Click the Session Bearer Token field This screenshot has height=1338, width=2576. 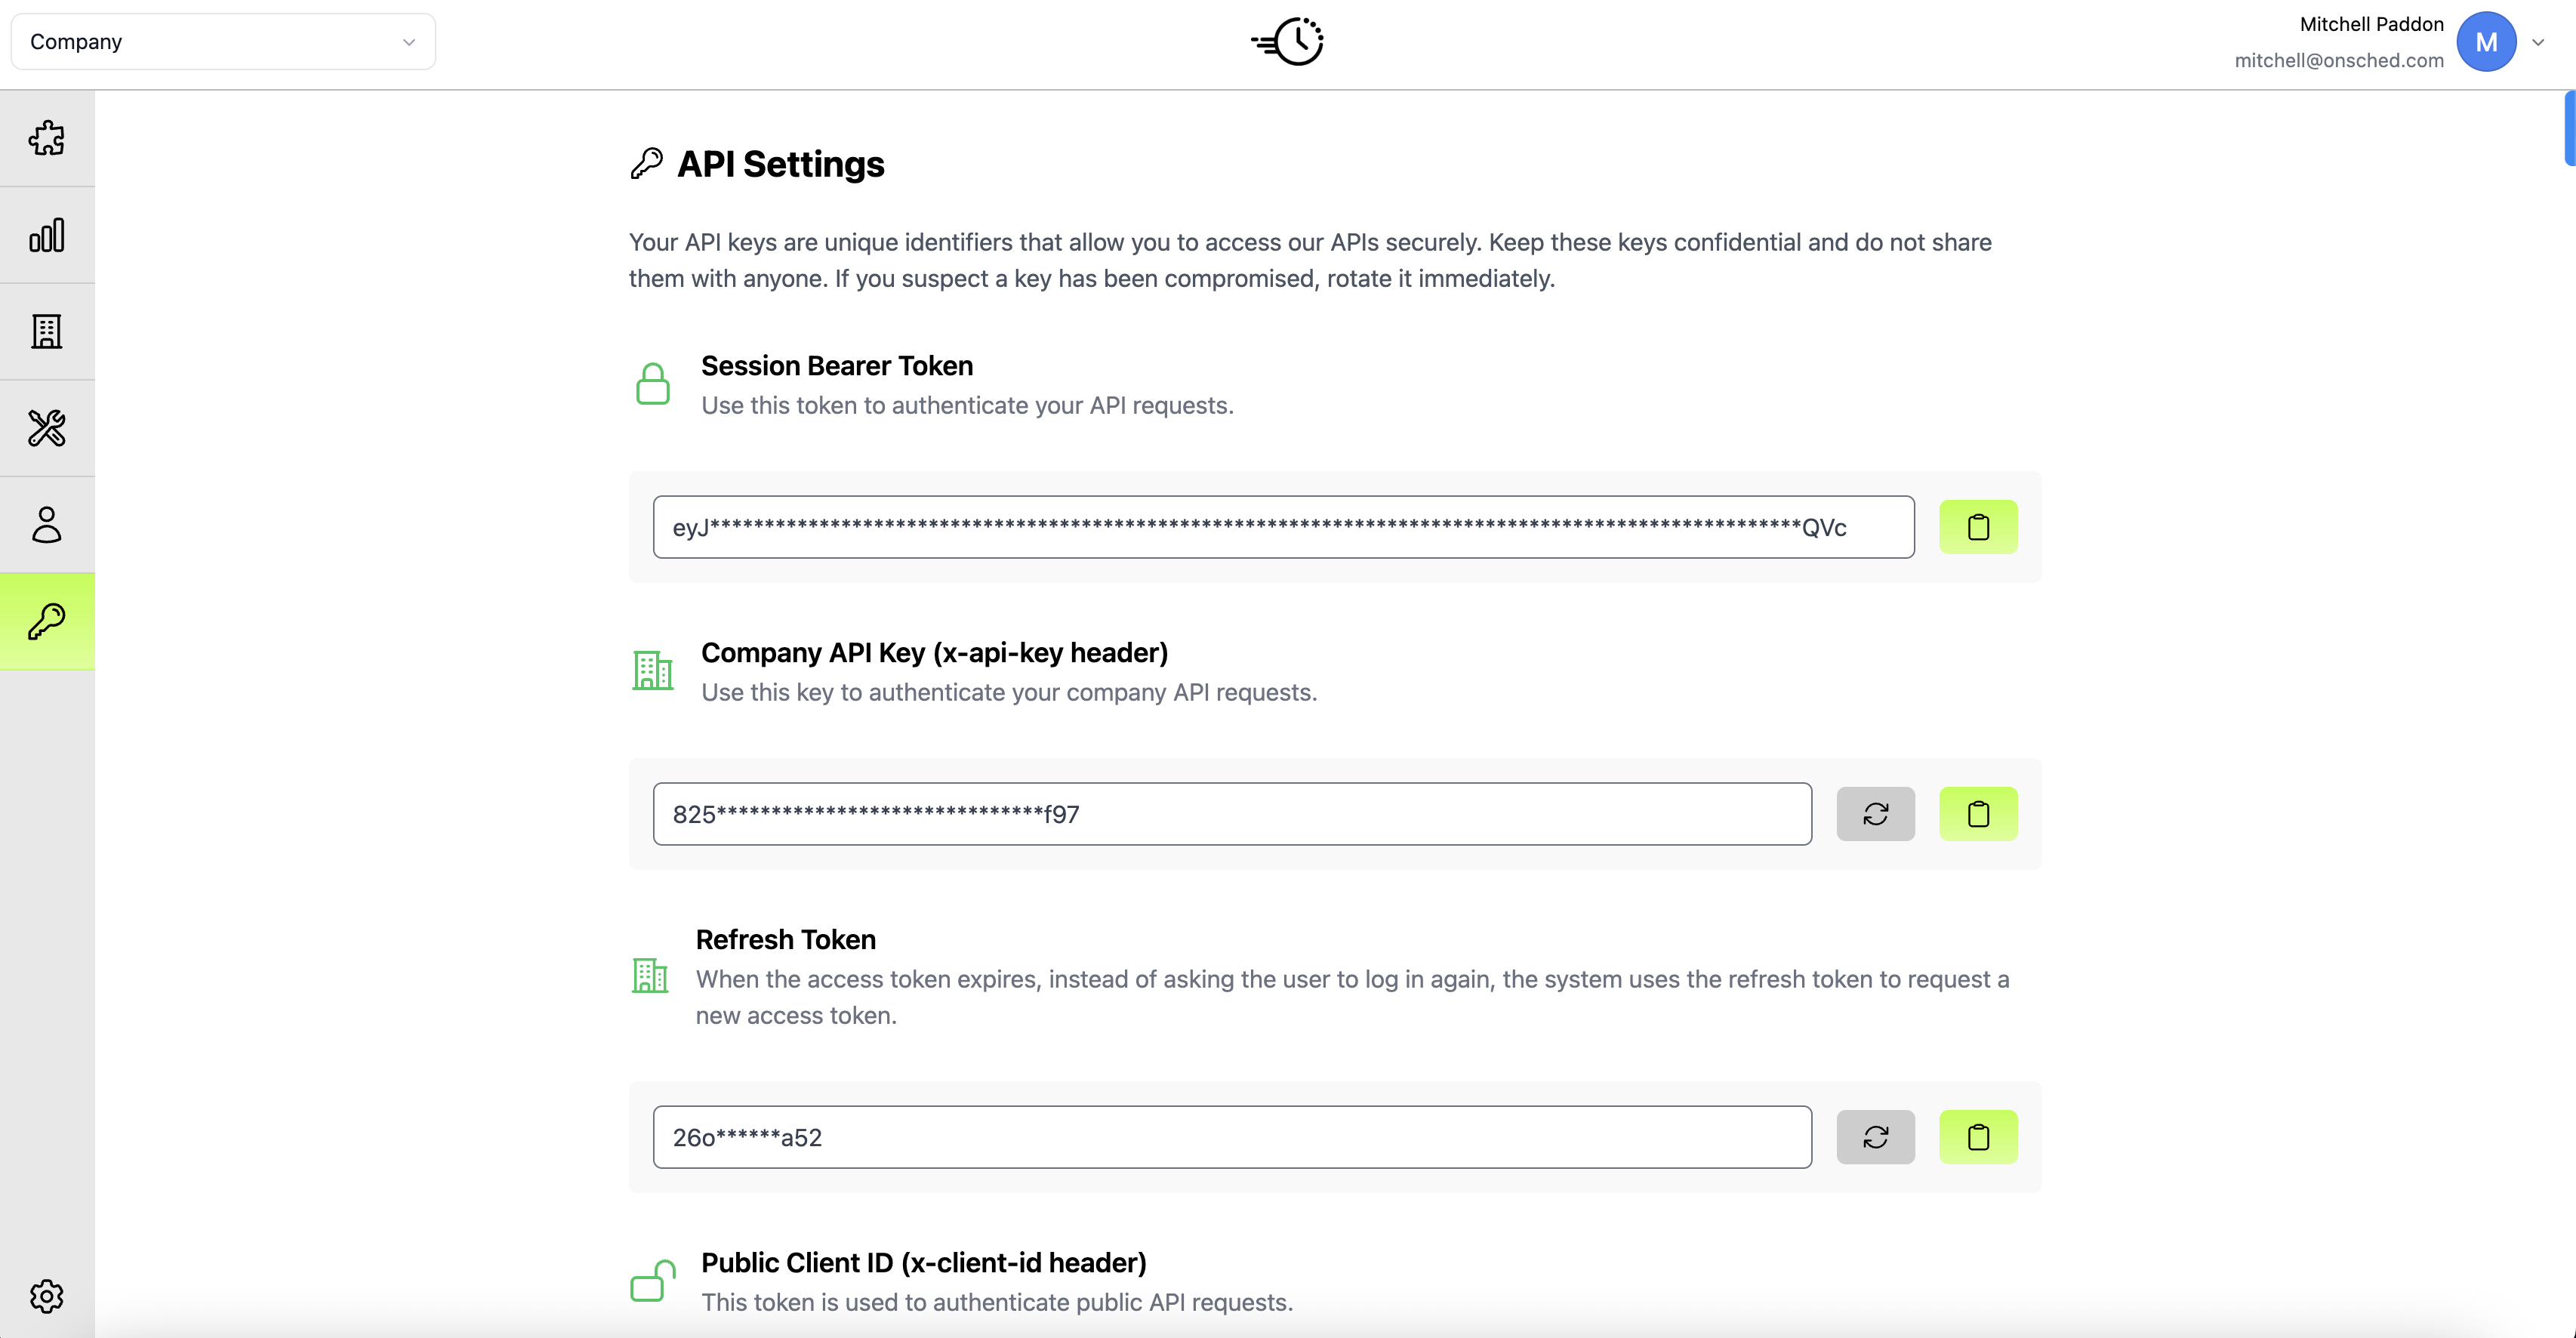1283,527
